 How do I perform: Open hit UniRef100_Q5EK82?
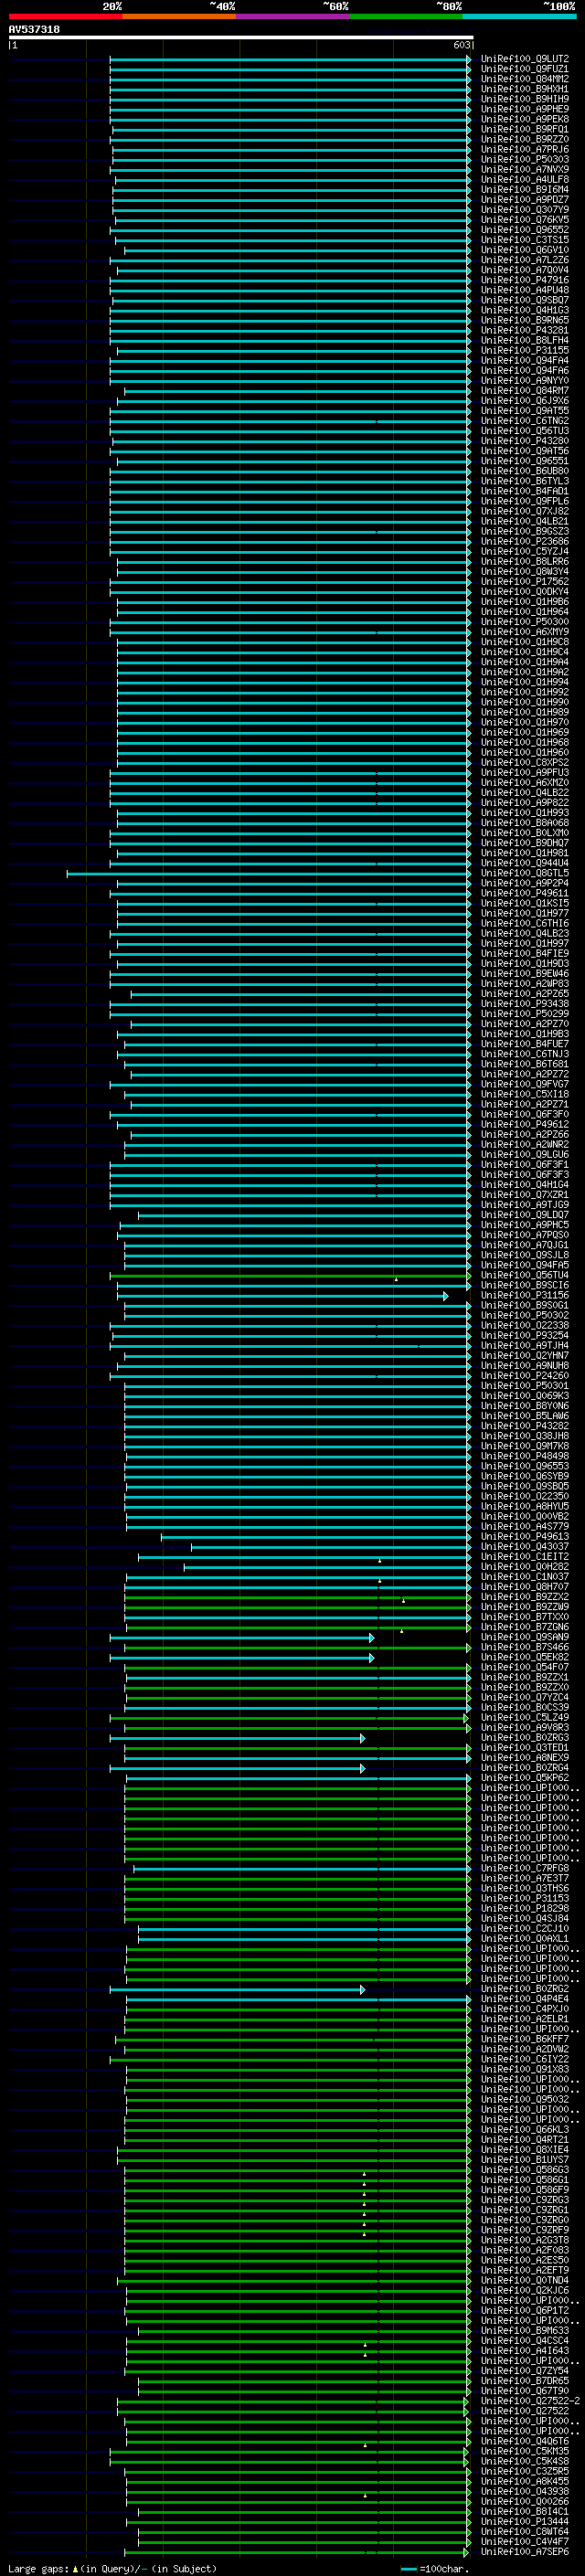pyautogui.click(x=524, y=1657)
